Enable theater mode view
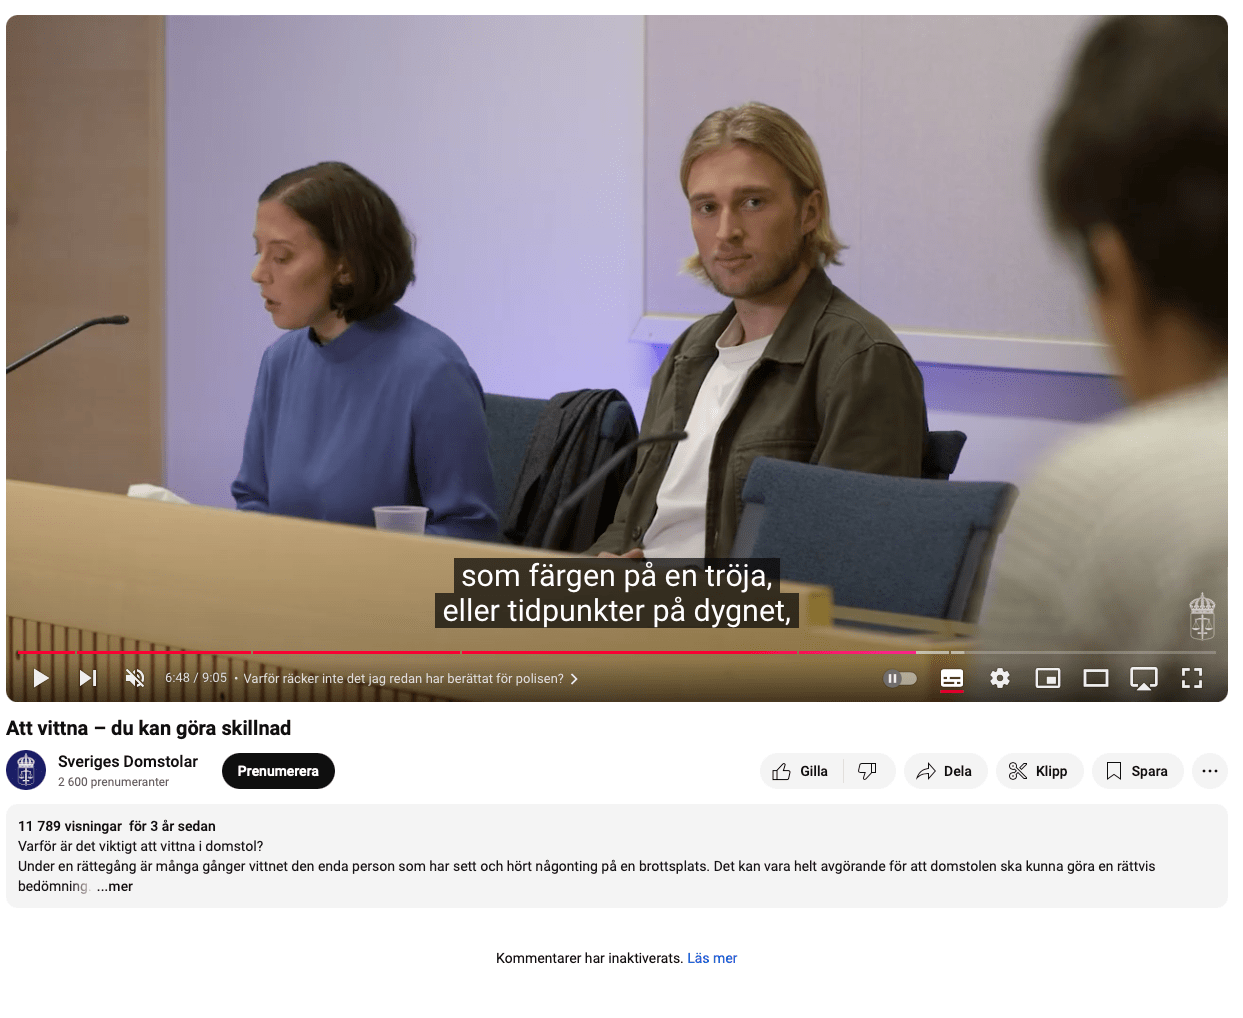Screen dimensions: 1243x1018 coord(1096,678)
